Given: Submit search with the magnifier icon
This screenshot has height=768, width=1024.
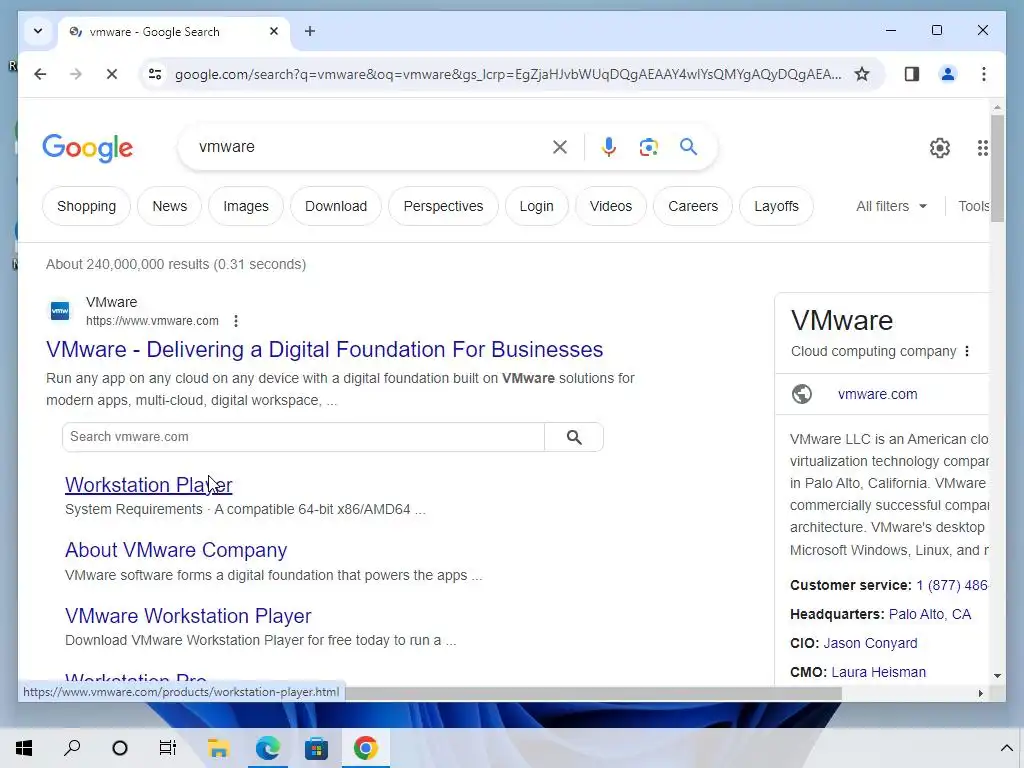Looking at the screenshot, I should (688, 147).
